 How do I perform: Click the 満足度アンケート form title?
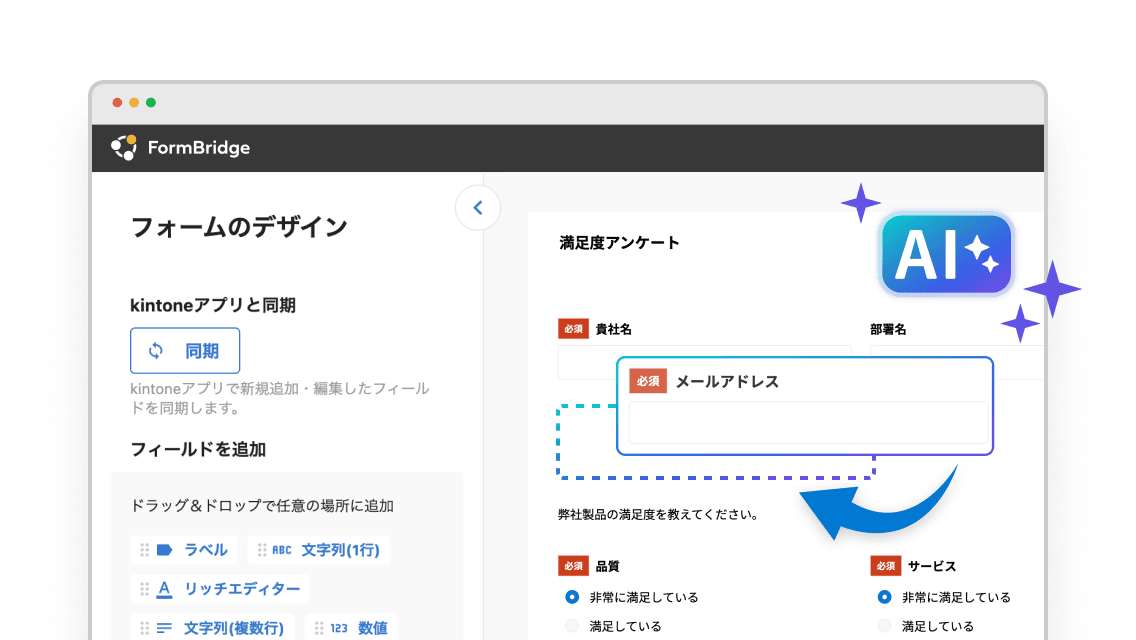pyautogui.click(x=619, y=243)
